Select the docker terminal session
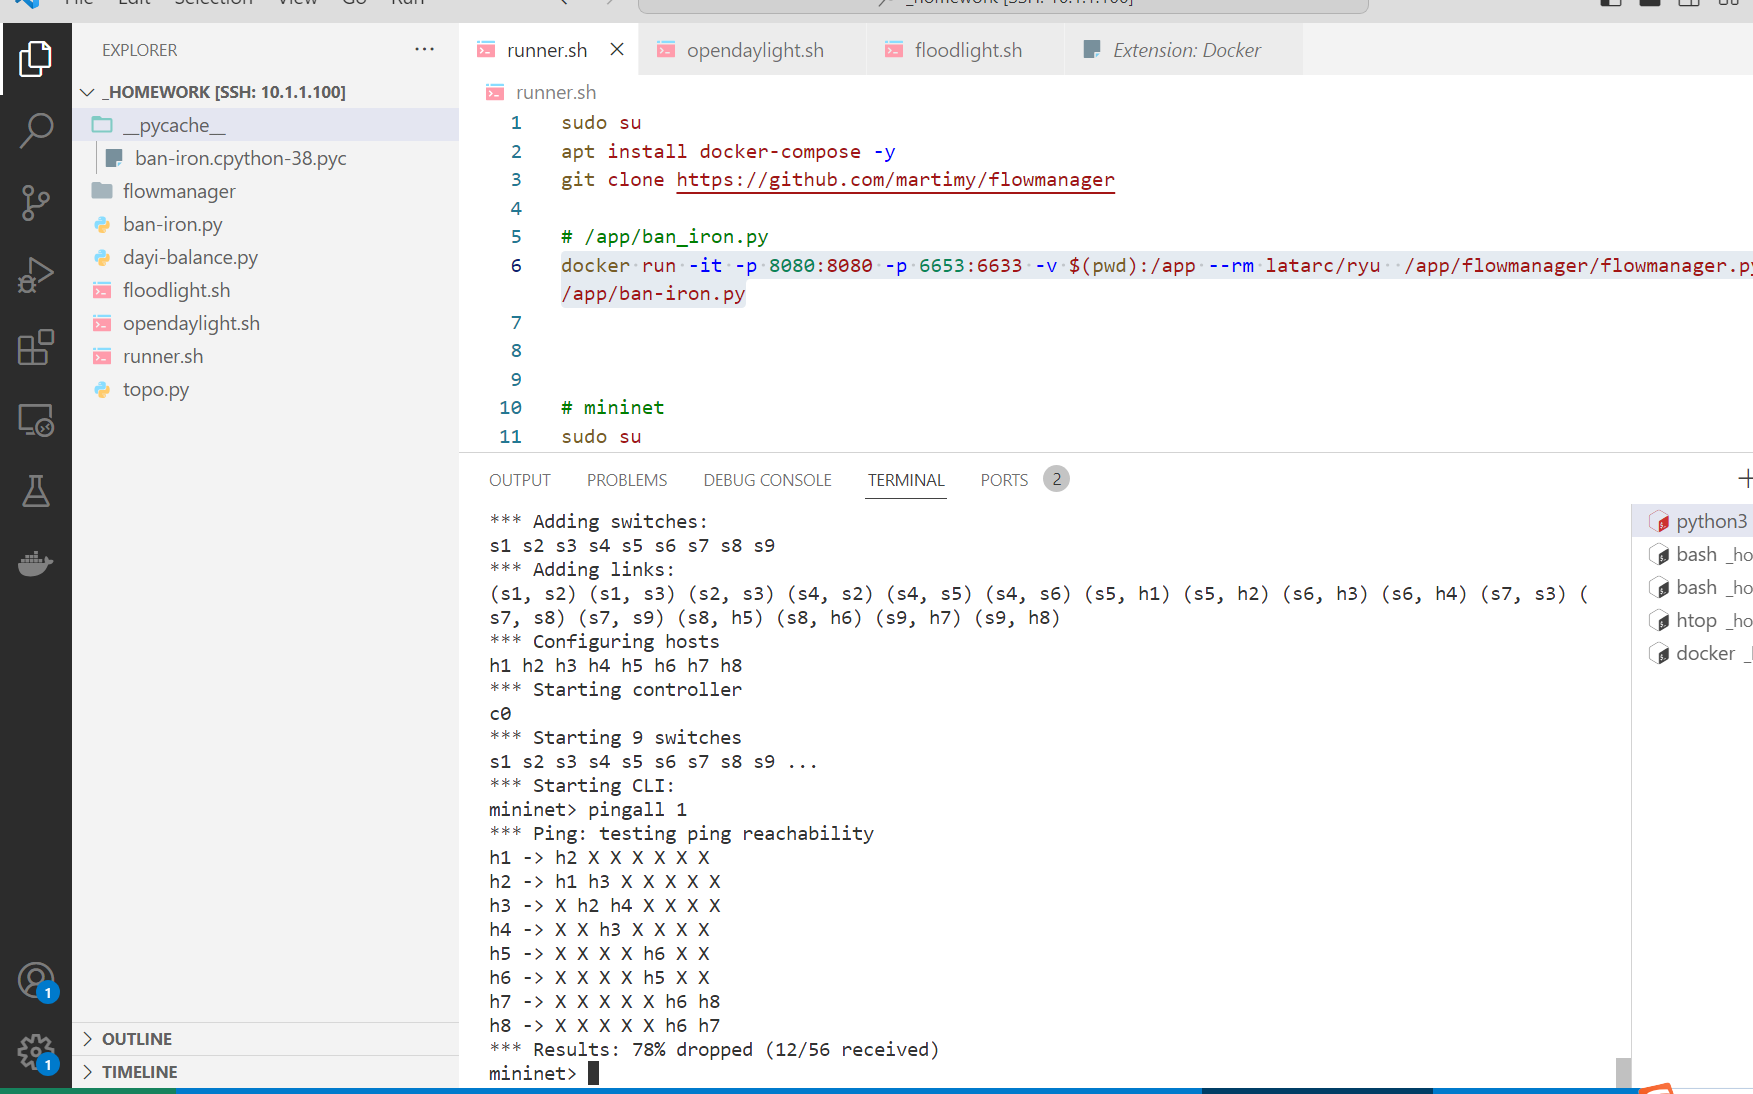Viewport: 1753px width, 1094px height. click(1695, 653)
